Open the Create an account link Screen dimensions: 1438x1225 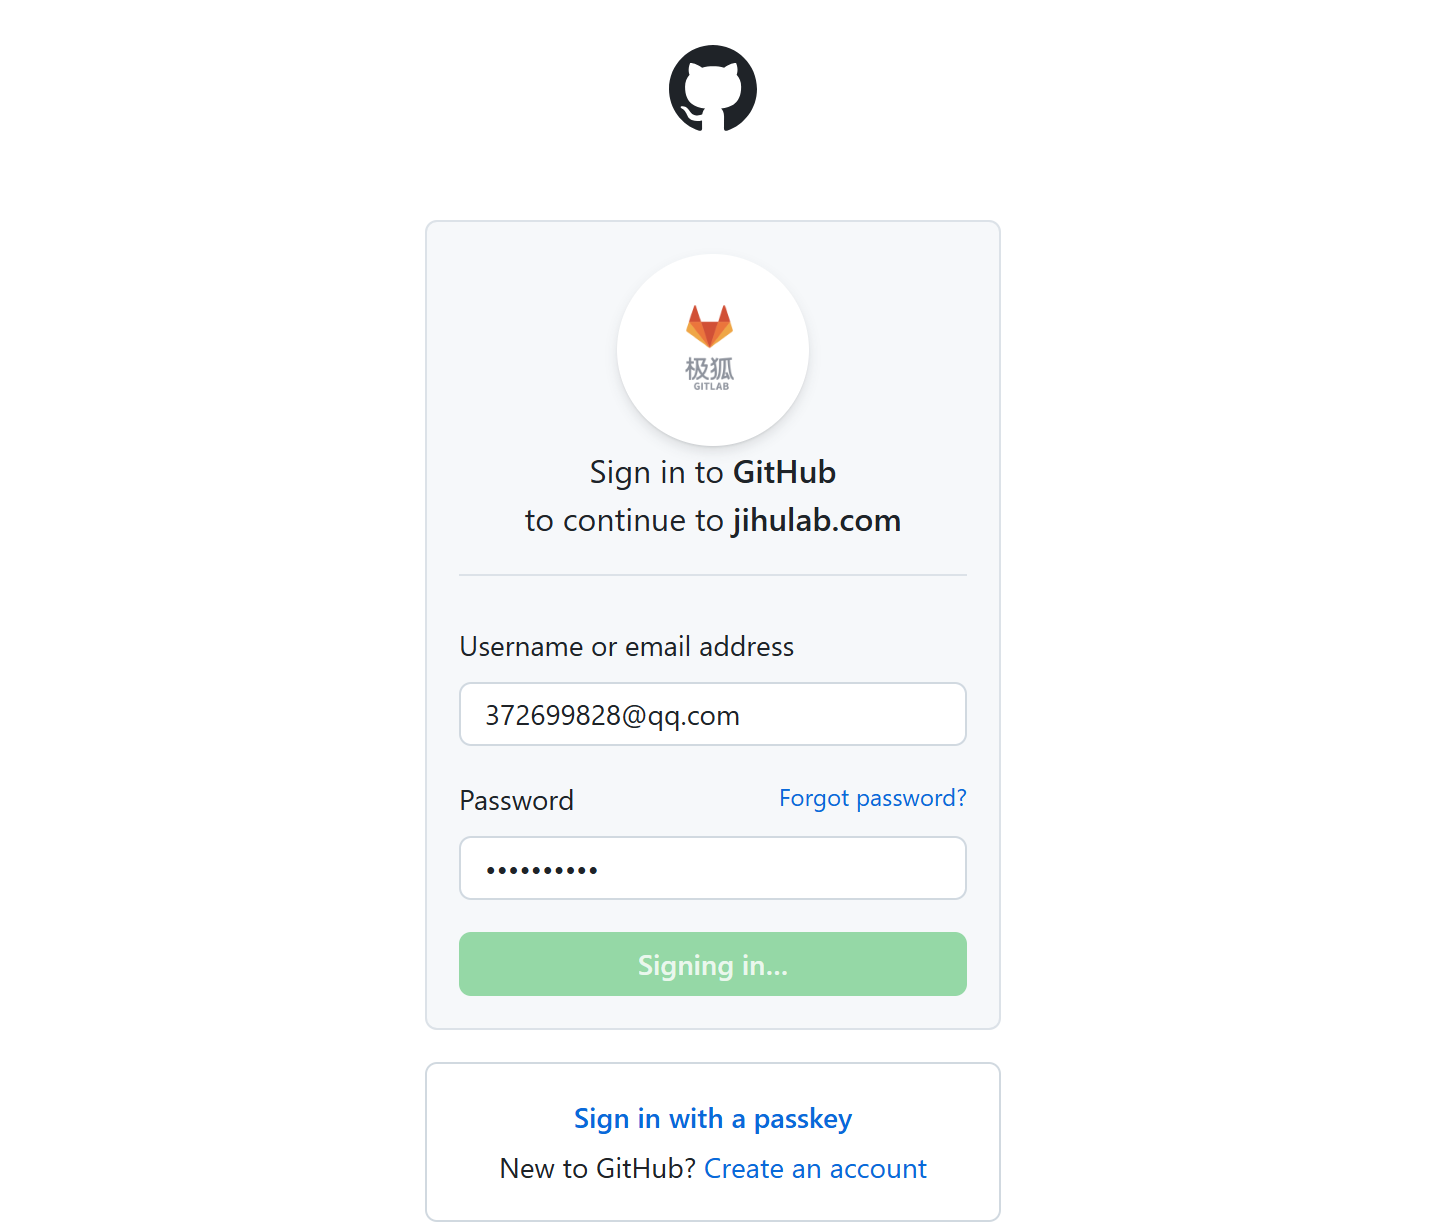coord(815,1168)
